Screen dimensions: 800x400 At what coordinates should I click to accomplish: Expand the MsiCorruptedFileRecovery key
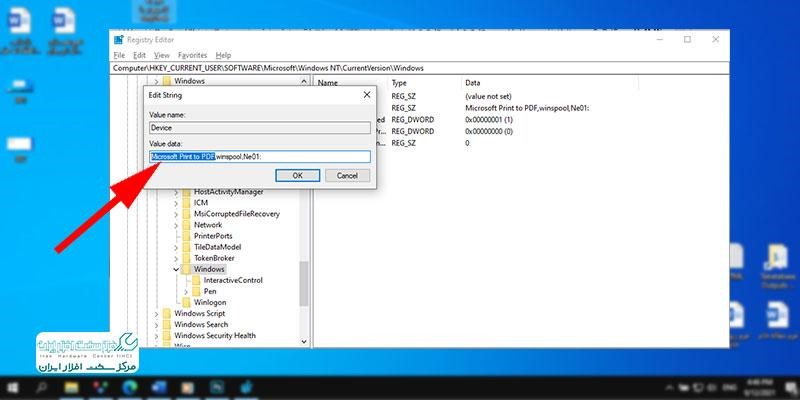[176, 214]
